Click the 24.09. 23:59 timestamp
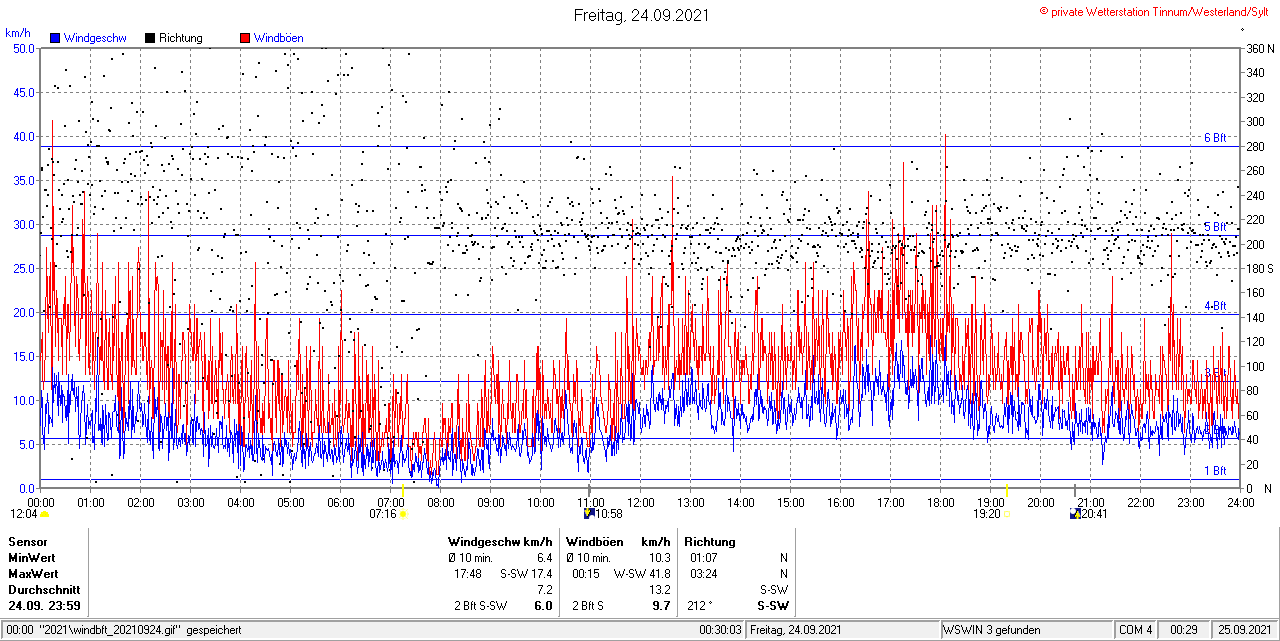The width and height of the screenshot is (1280, 641). [44, 606]
